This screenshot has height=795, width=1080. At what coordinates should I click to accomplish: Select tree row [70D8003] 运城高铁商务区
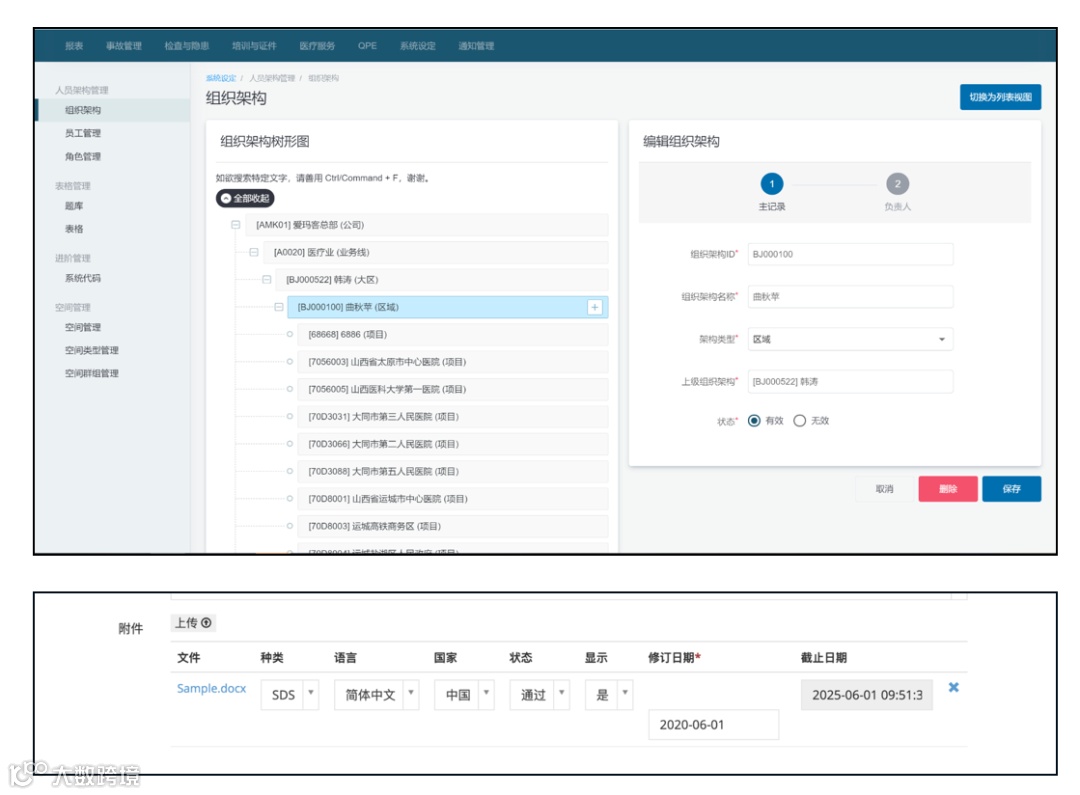453,526
